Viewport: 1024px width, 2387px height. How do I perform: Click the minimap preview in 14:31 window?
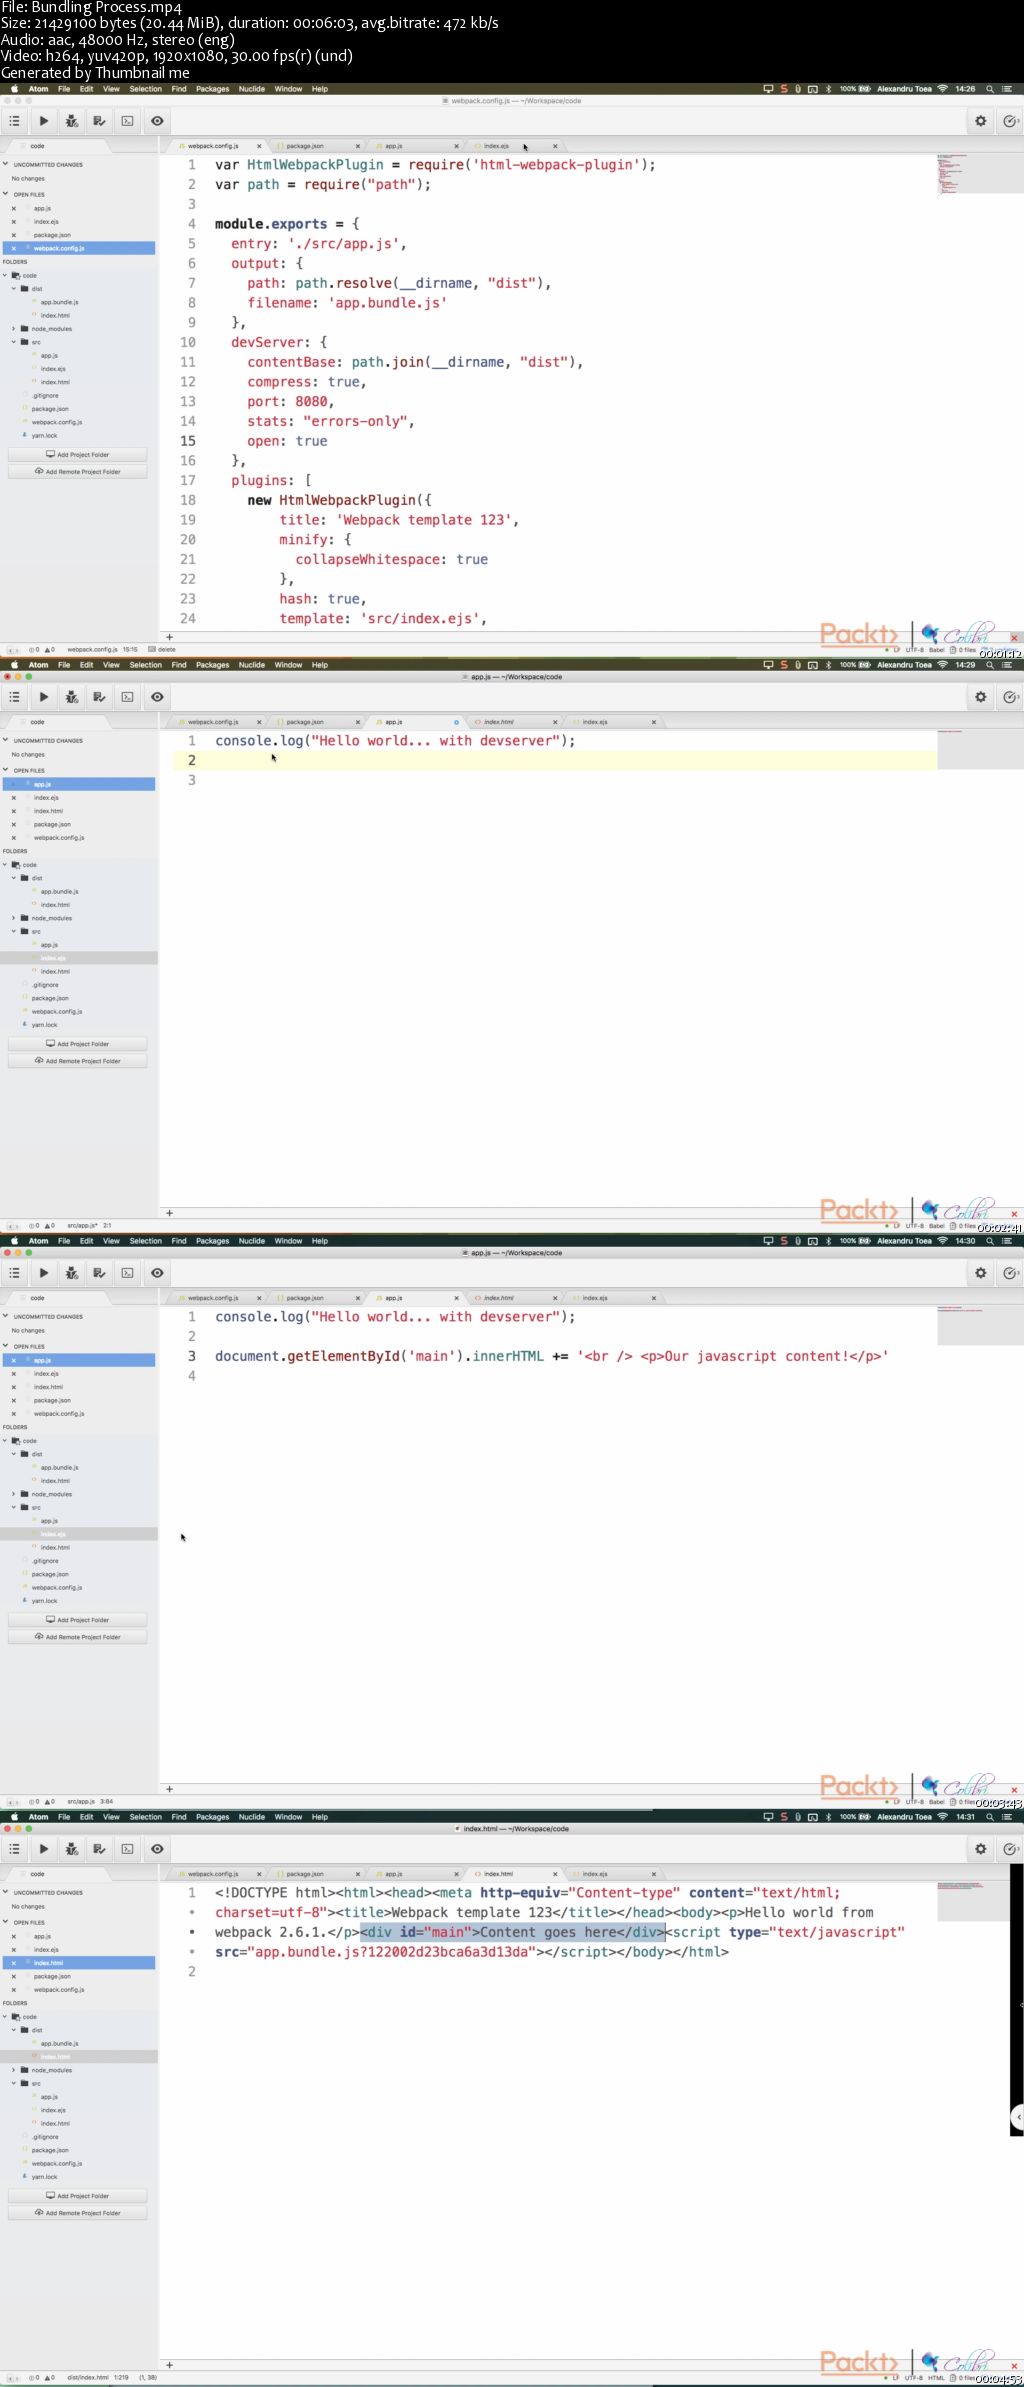[980, 1901]
